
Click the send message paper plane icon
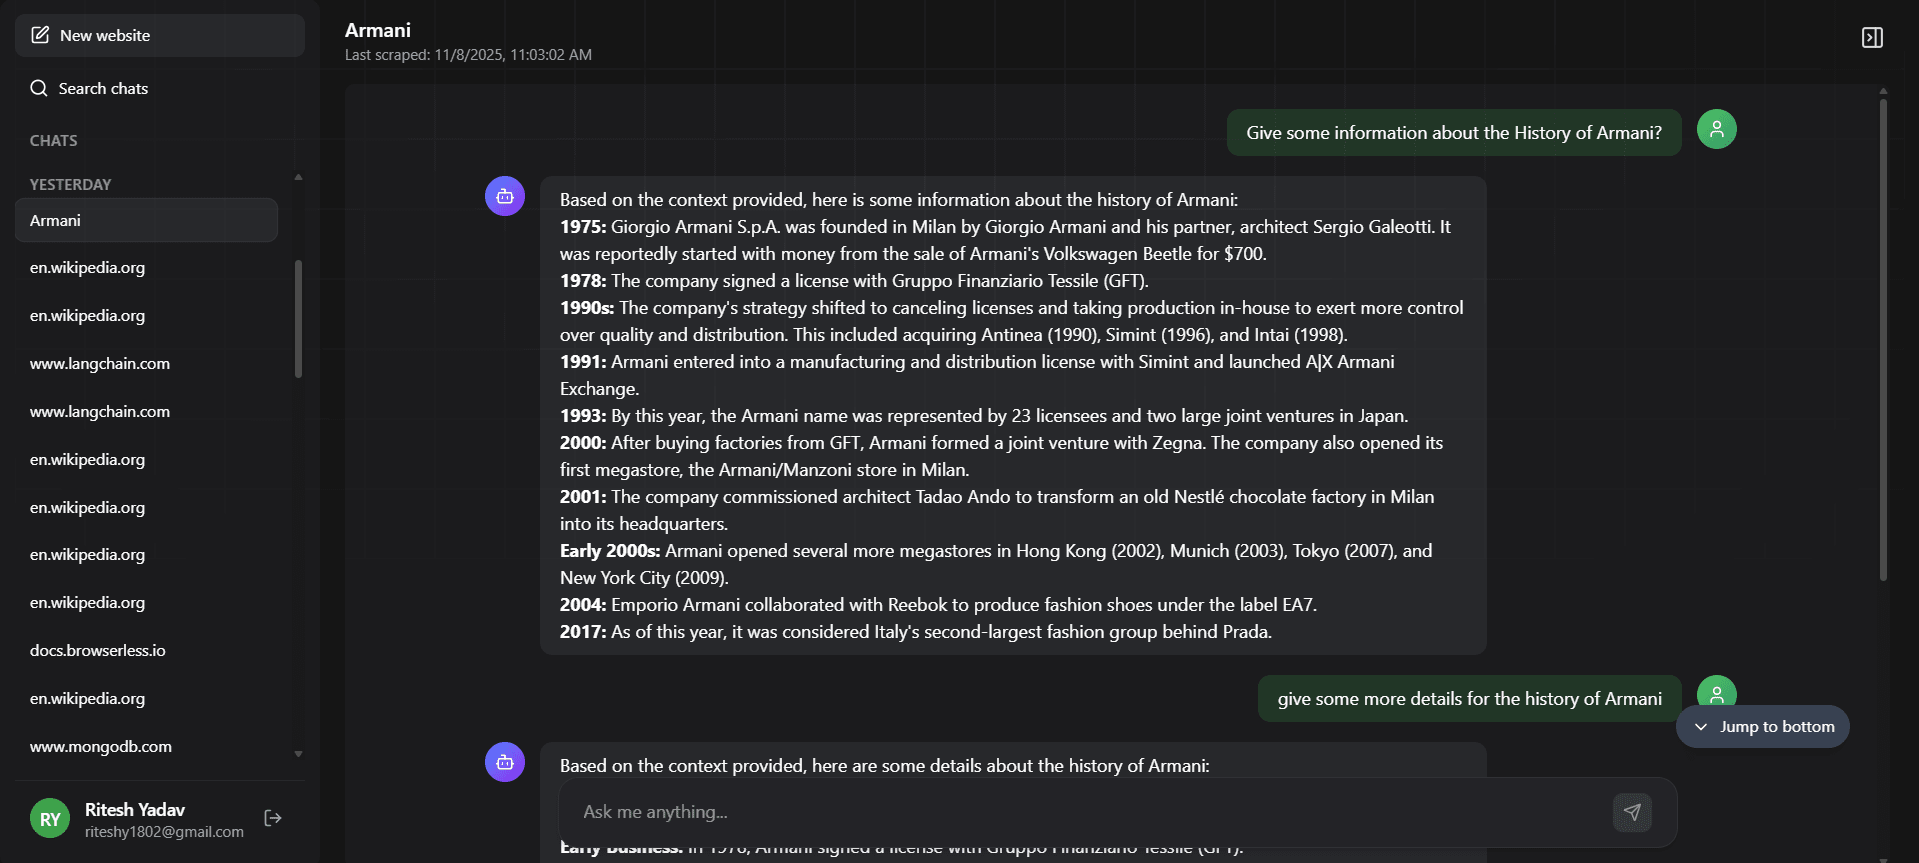pos(1632,812)
